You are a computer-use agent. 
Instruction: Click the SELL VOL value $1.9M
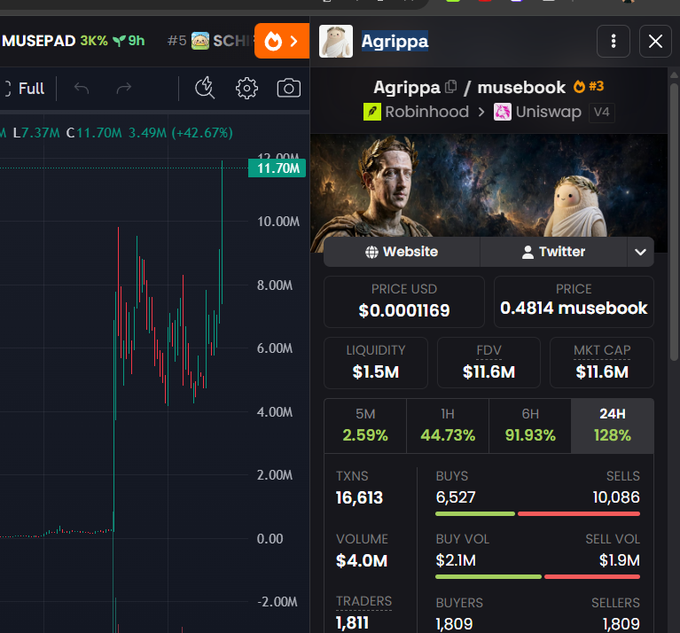pyautogui.click(x=619, y=561)
